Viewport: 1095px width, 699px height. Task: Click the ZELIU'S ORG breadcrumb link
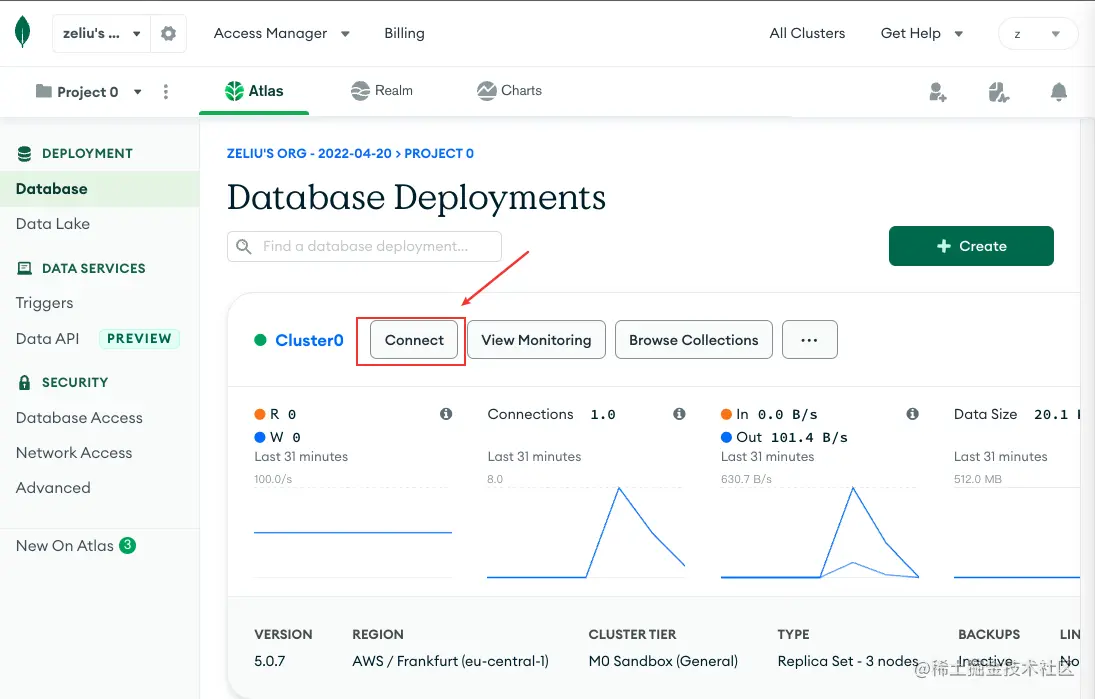[x=309, y=154]
